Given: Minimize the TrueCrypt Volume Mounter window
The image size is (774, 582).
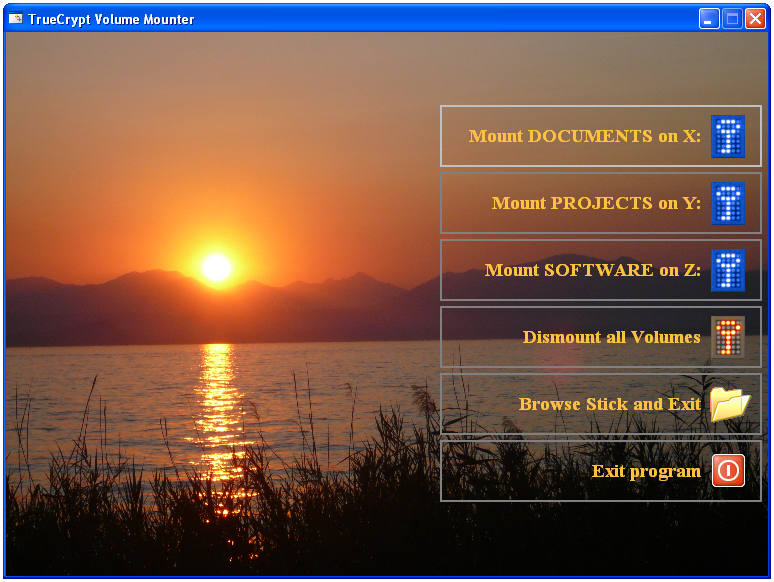Looking at the screenshot, I should click(709, 19).
